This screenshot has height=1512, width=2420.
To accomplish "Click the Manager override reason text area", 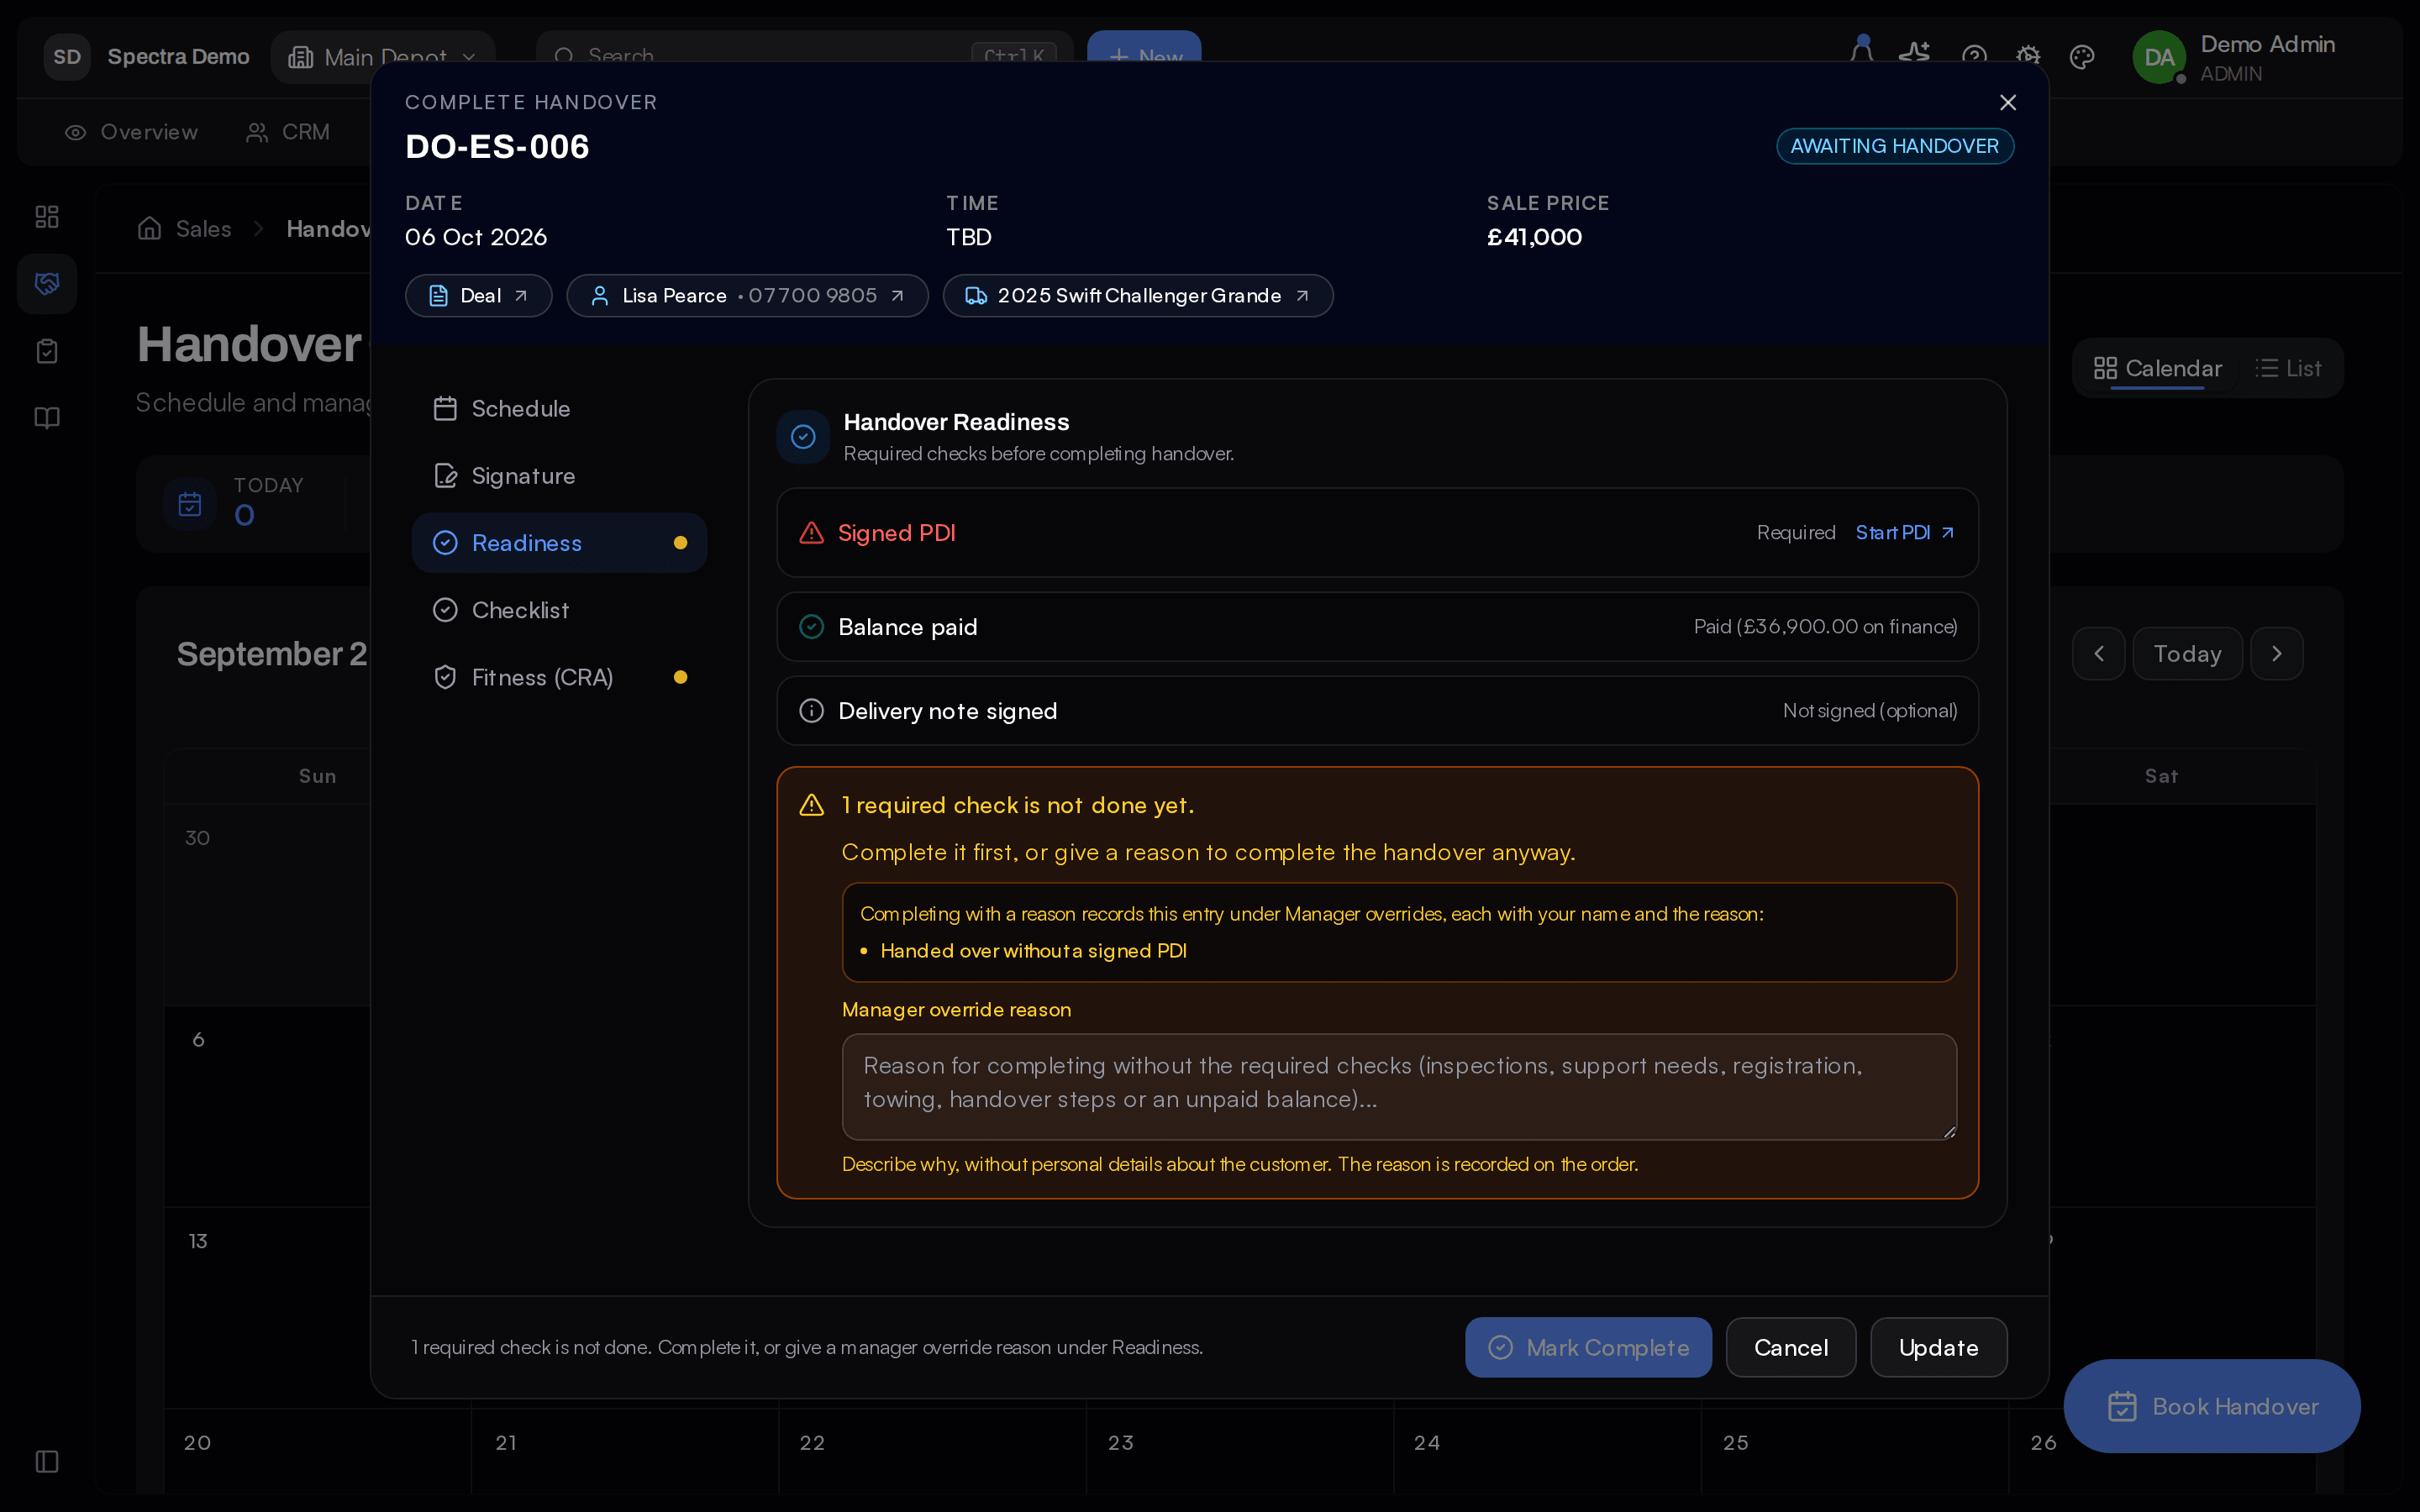I will [x=1399, y=1087].
